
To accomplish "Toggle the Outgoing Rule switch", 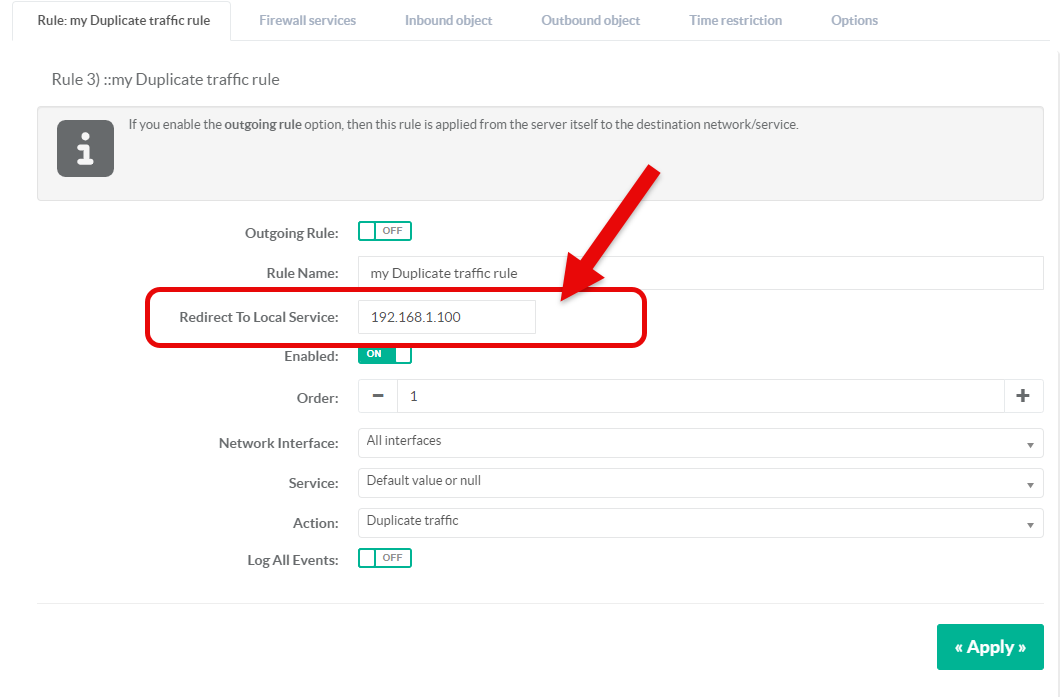I will (385, 231).
